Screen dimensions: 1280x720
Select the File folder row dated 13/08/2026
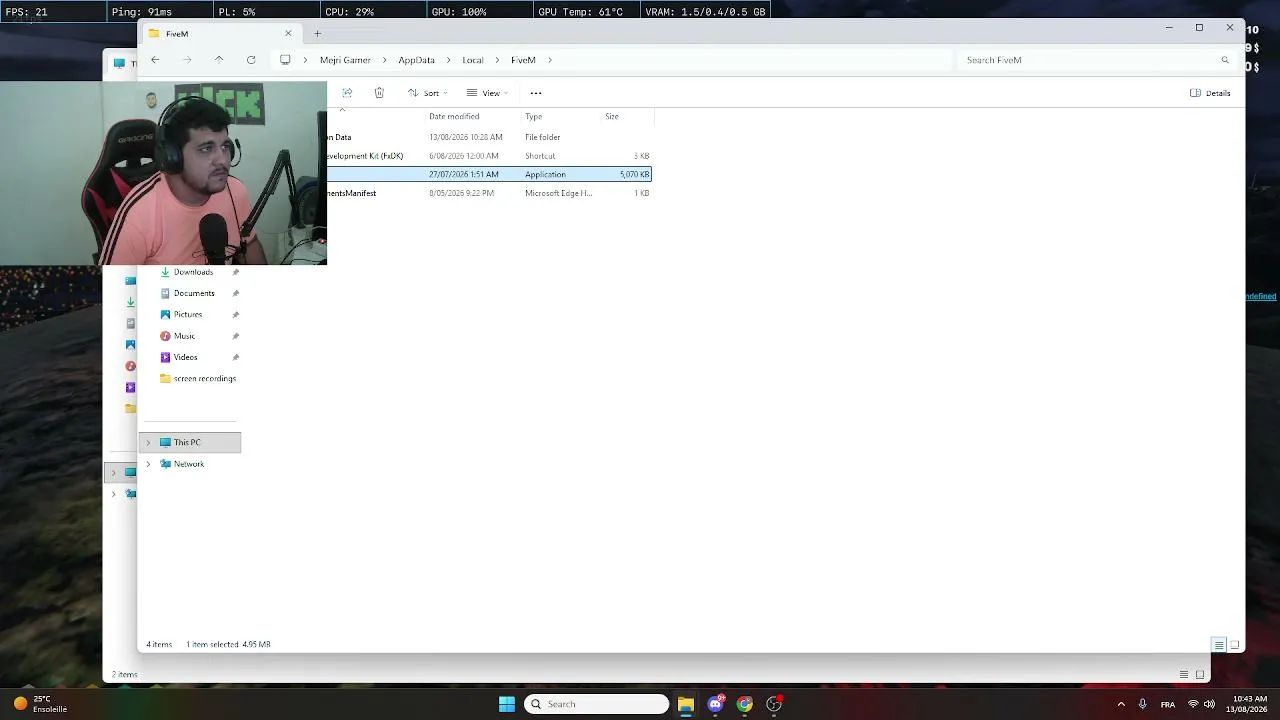489,137
